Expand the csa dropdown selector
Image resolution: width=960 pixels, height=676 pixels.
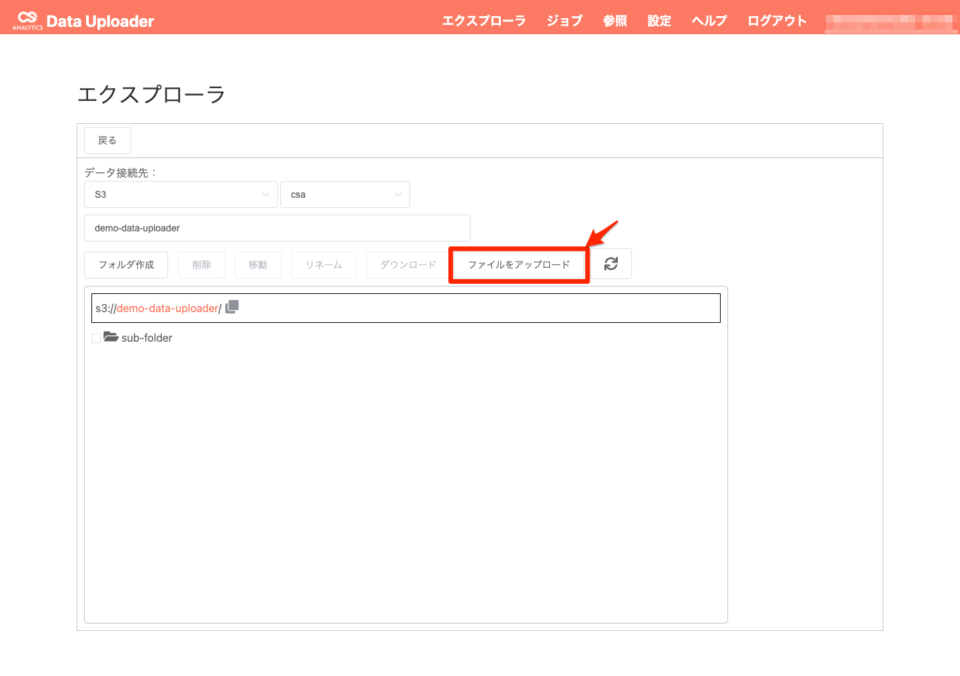tap(345, 194)
